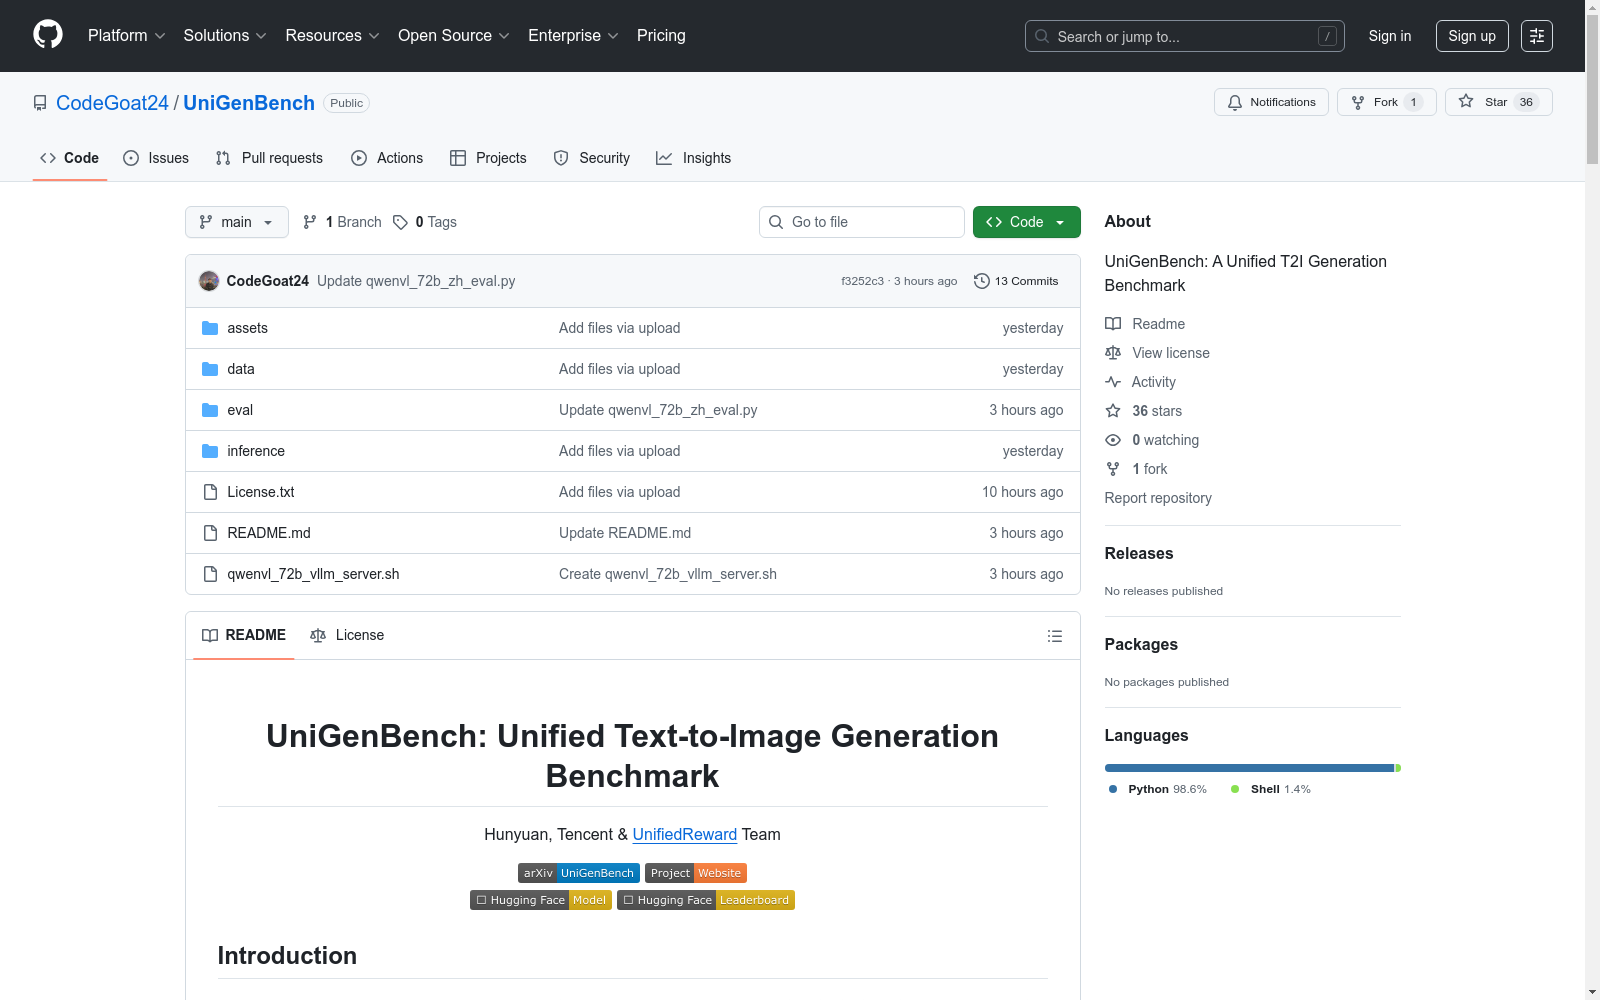Click the stars icon in About
Viewport: 1600px width, 1000px height.
tap(1113, 411)
